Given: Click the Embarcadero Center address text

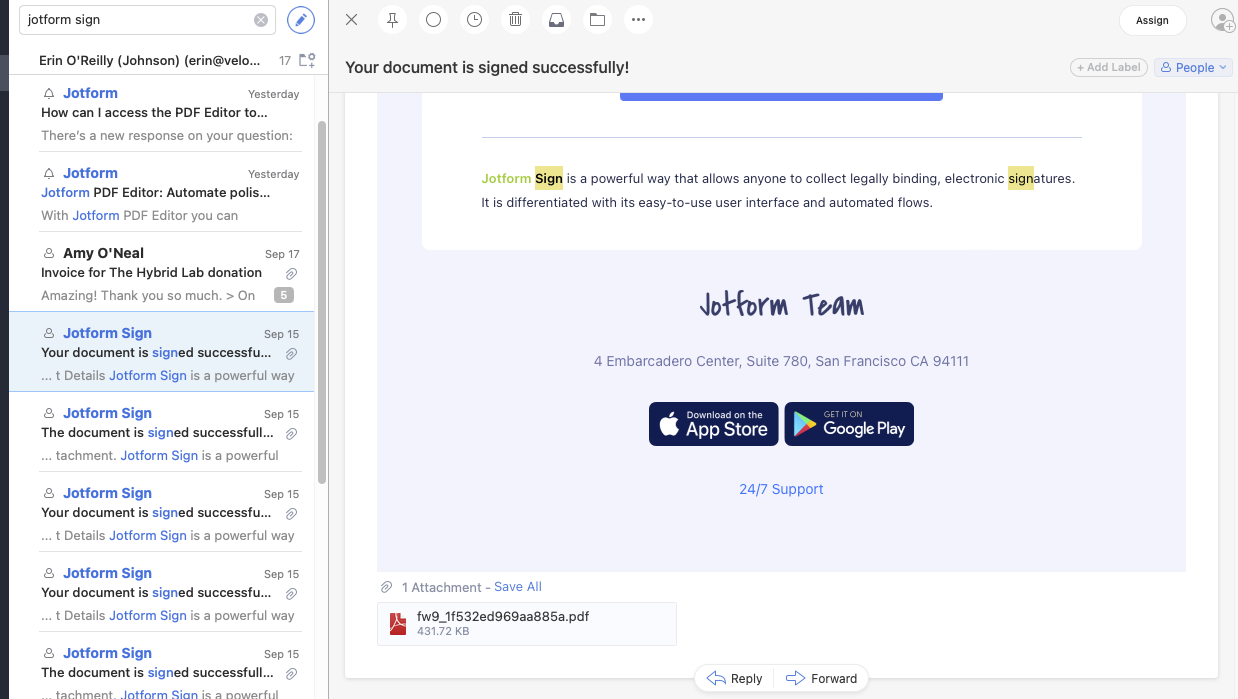Looking at the screenshot, I should (x=781, y=361).
